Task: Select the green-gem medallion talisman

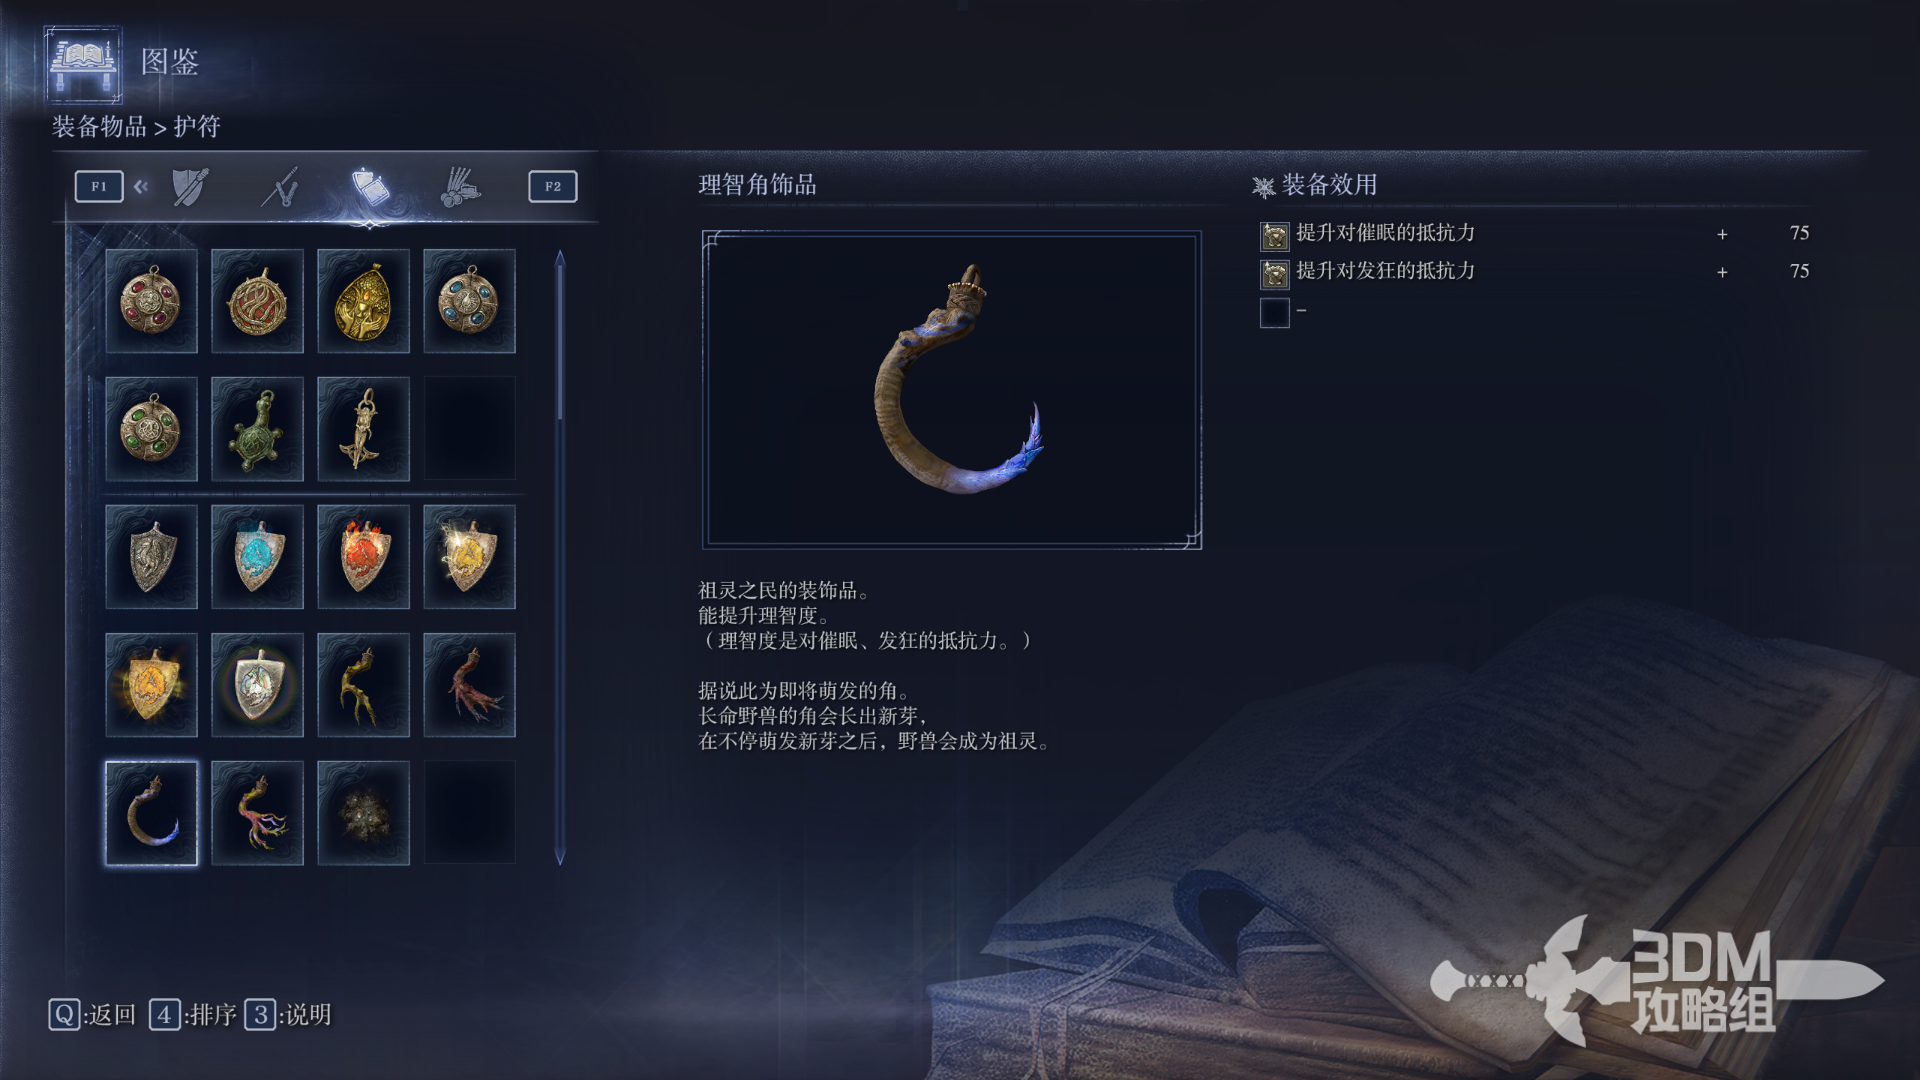Action: point(151,429)
